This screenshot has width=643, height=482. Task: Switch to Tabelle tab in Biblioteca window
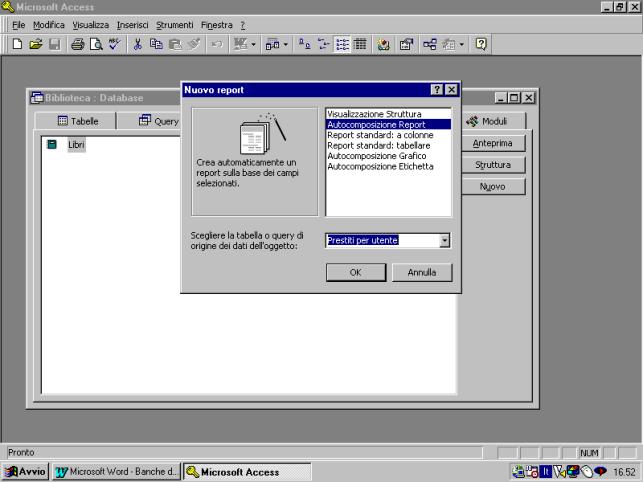coord(78,121)
